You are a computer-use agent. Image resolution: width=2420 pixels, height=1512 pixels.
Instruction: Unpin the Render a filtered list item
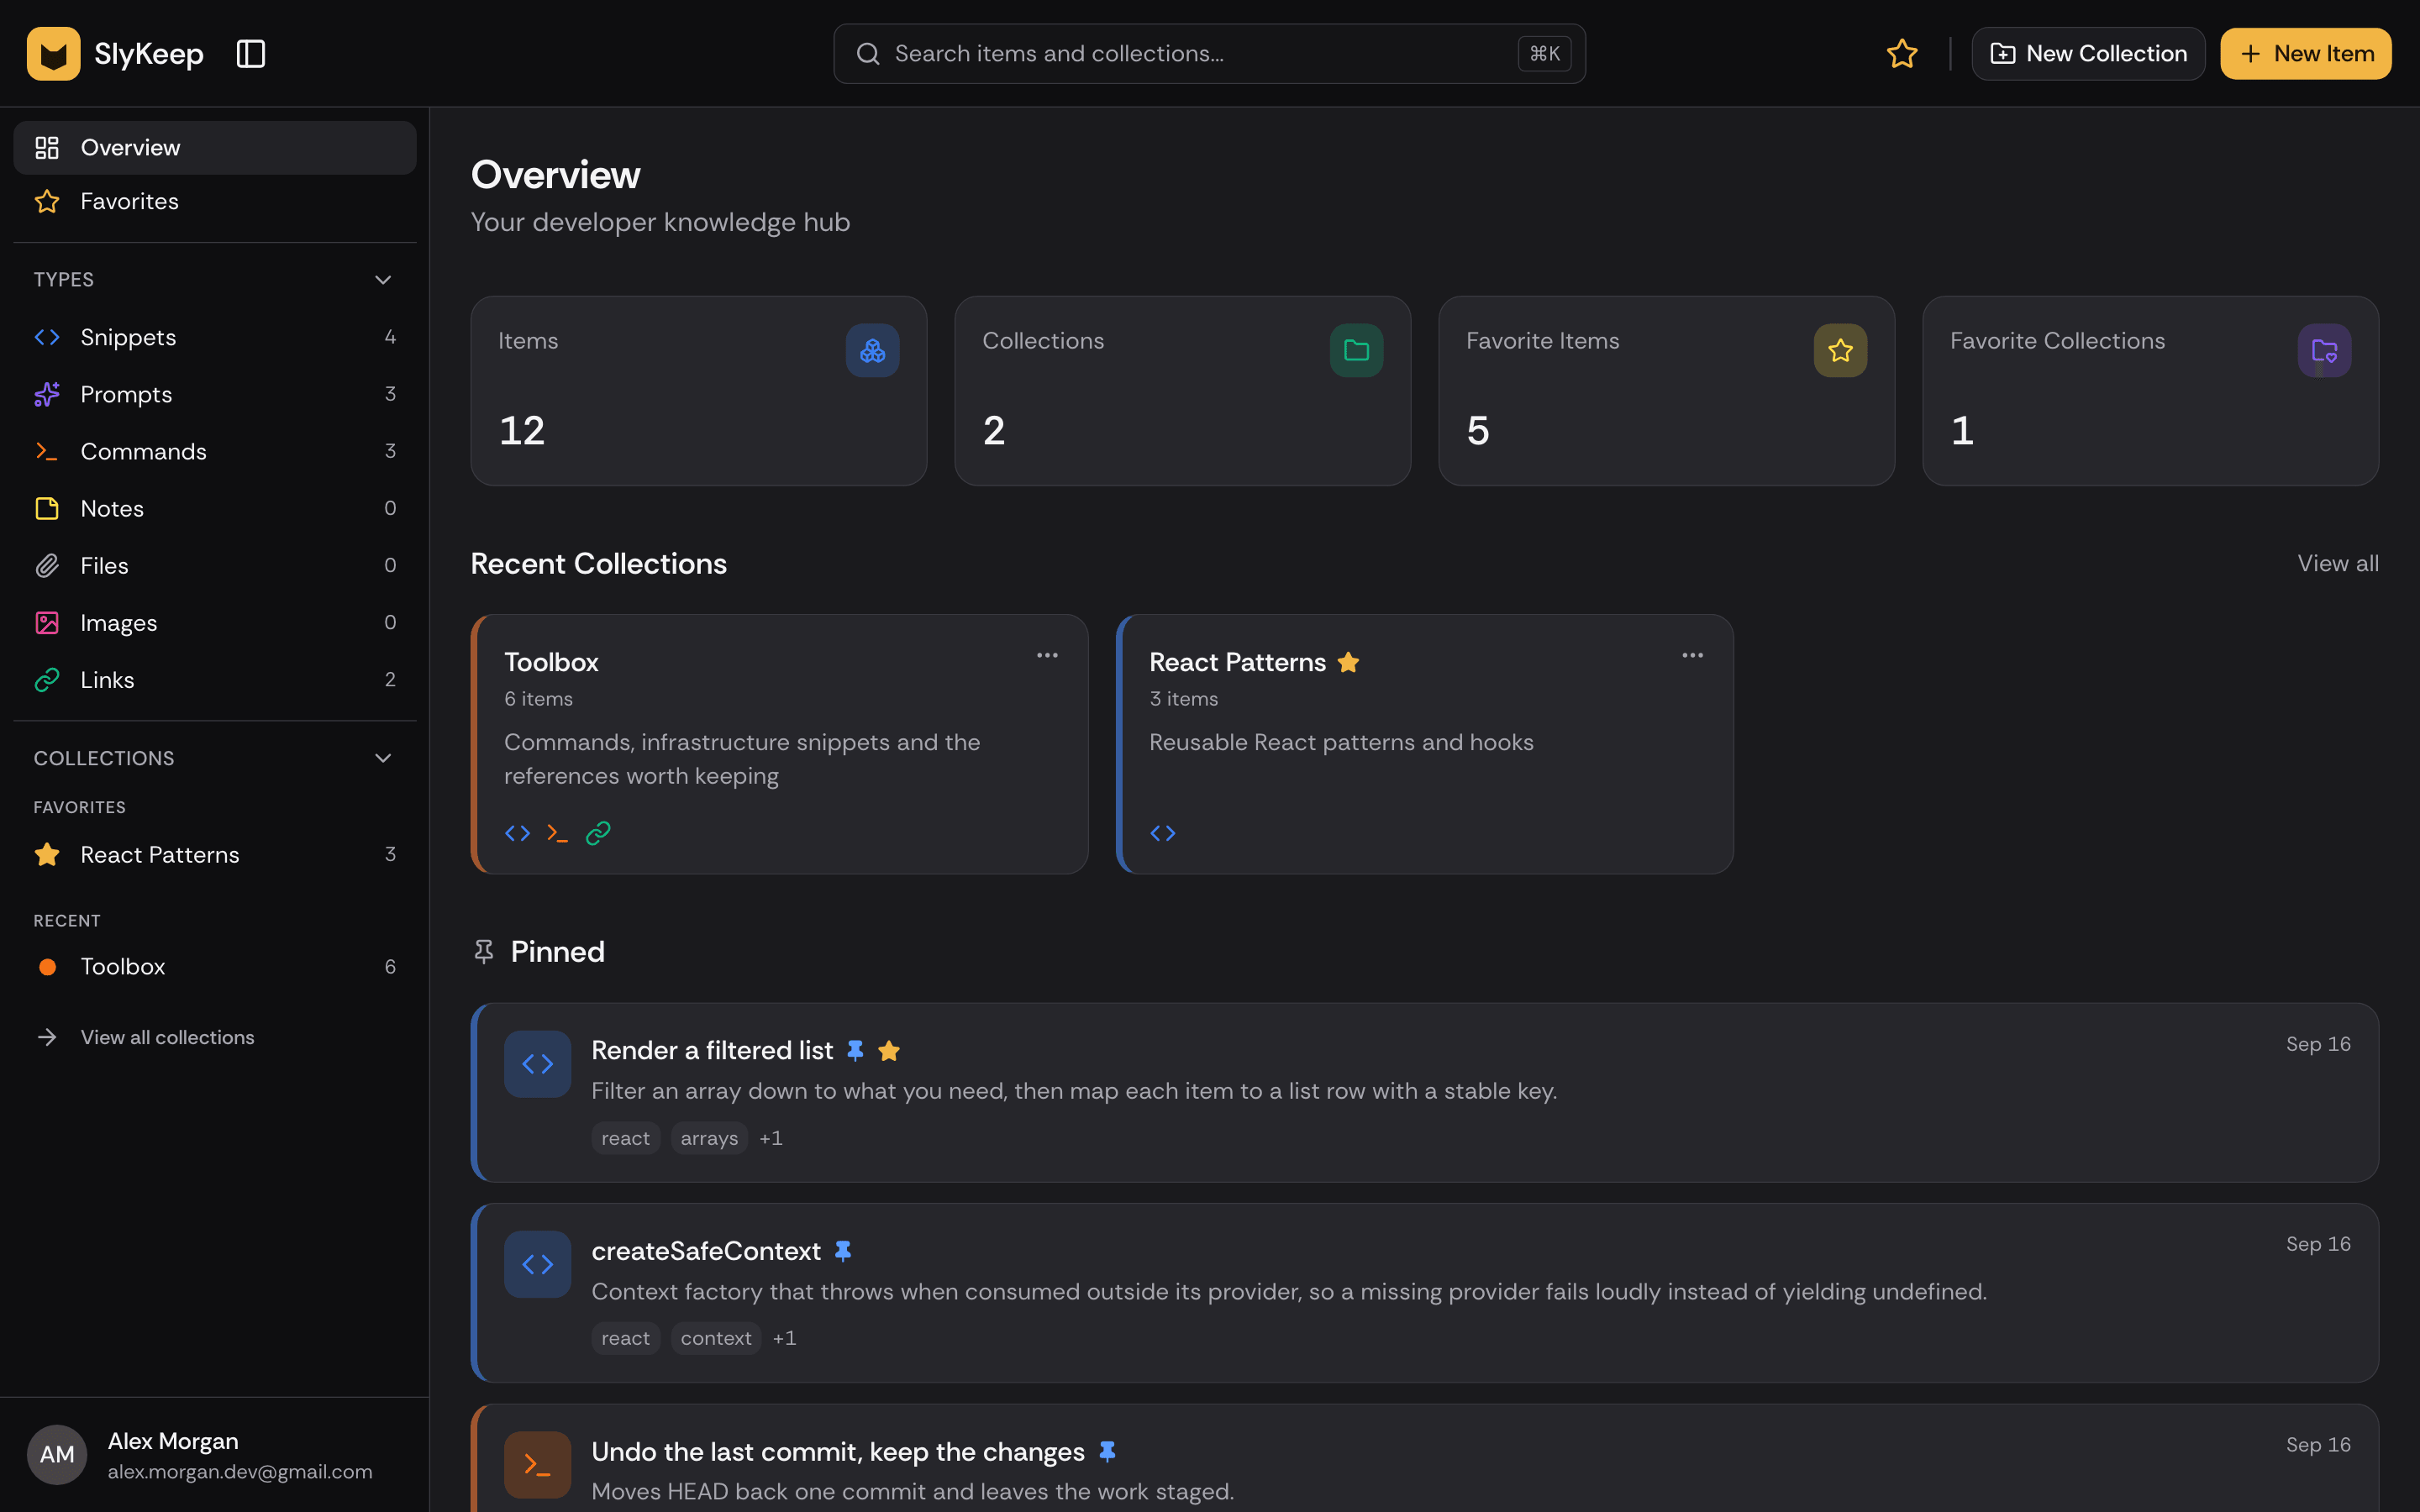pyautogui.click(x=855, y=1050)
